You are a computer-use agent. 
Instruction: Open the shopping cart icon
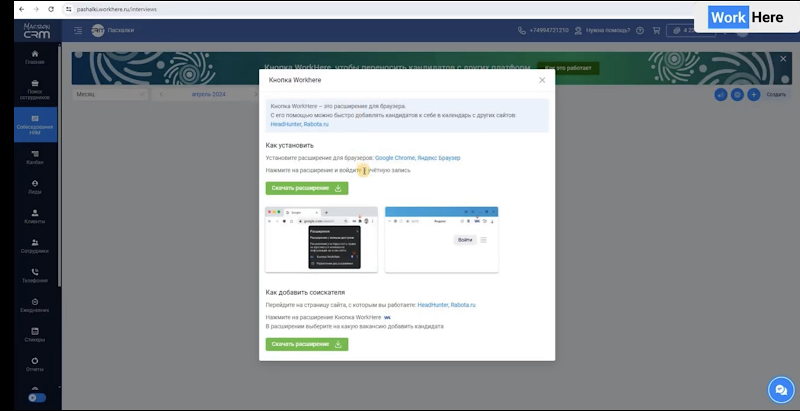tap(656, 31)
